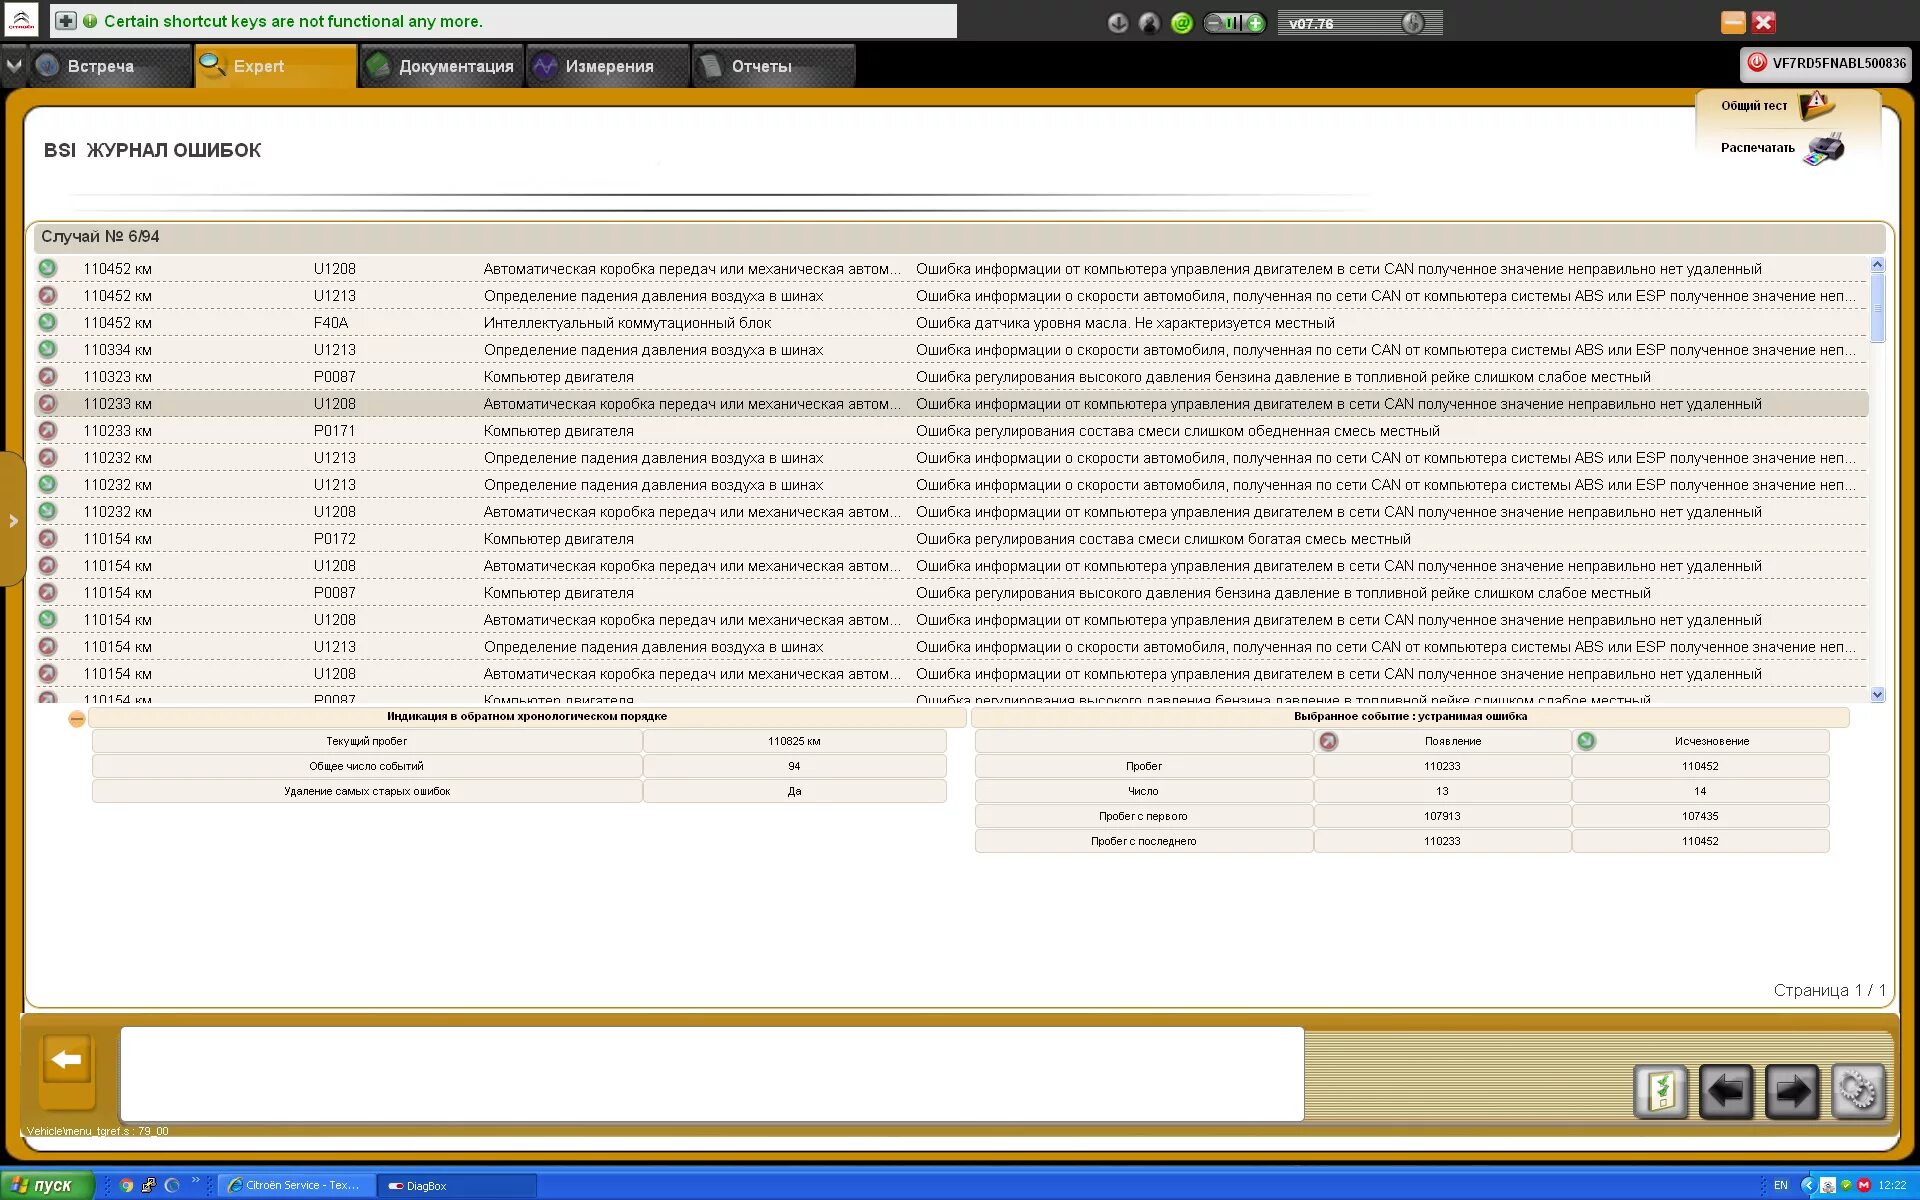Switch to DiagBox taskbar button
Image resolution: width=1920 pixels, height=1200 pixels.
point(459,1185)
